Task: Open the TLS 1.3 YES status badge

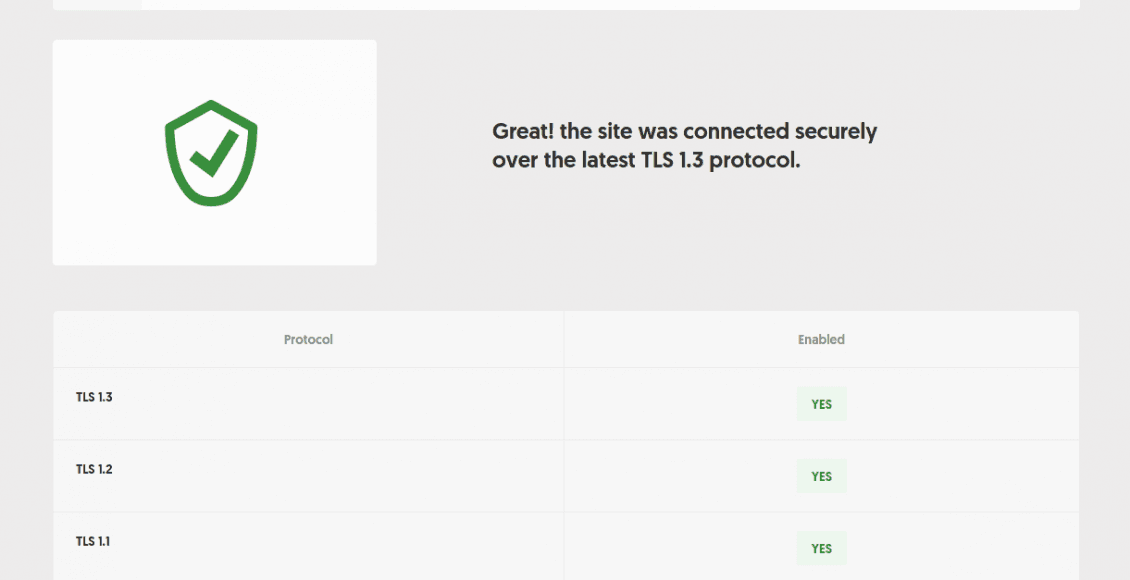Action: [x=821, y=404]
